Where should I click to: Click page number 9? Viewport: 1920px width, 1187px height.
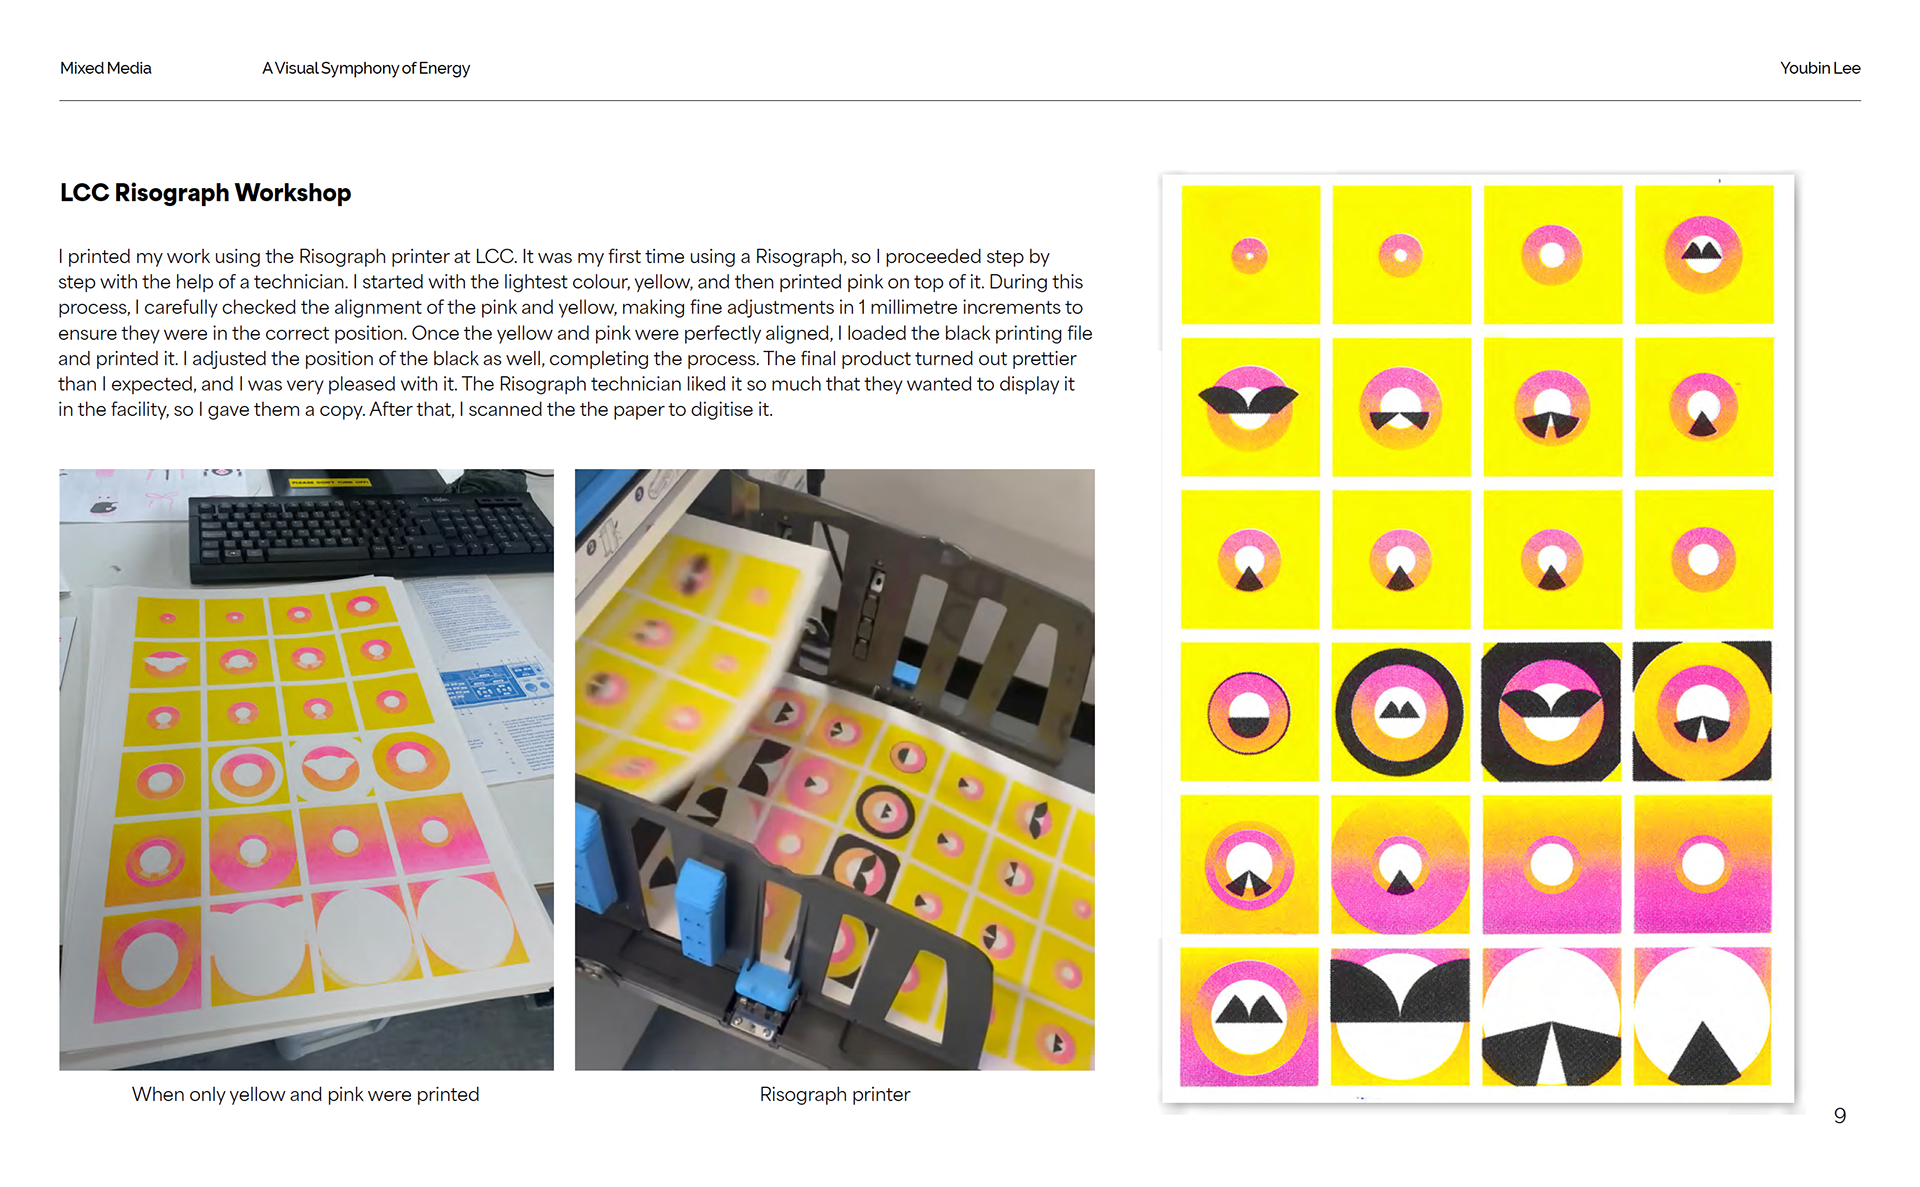click(1840, 1116)
